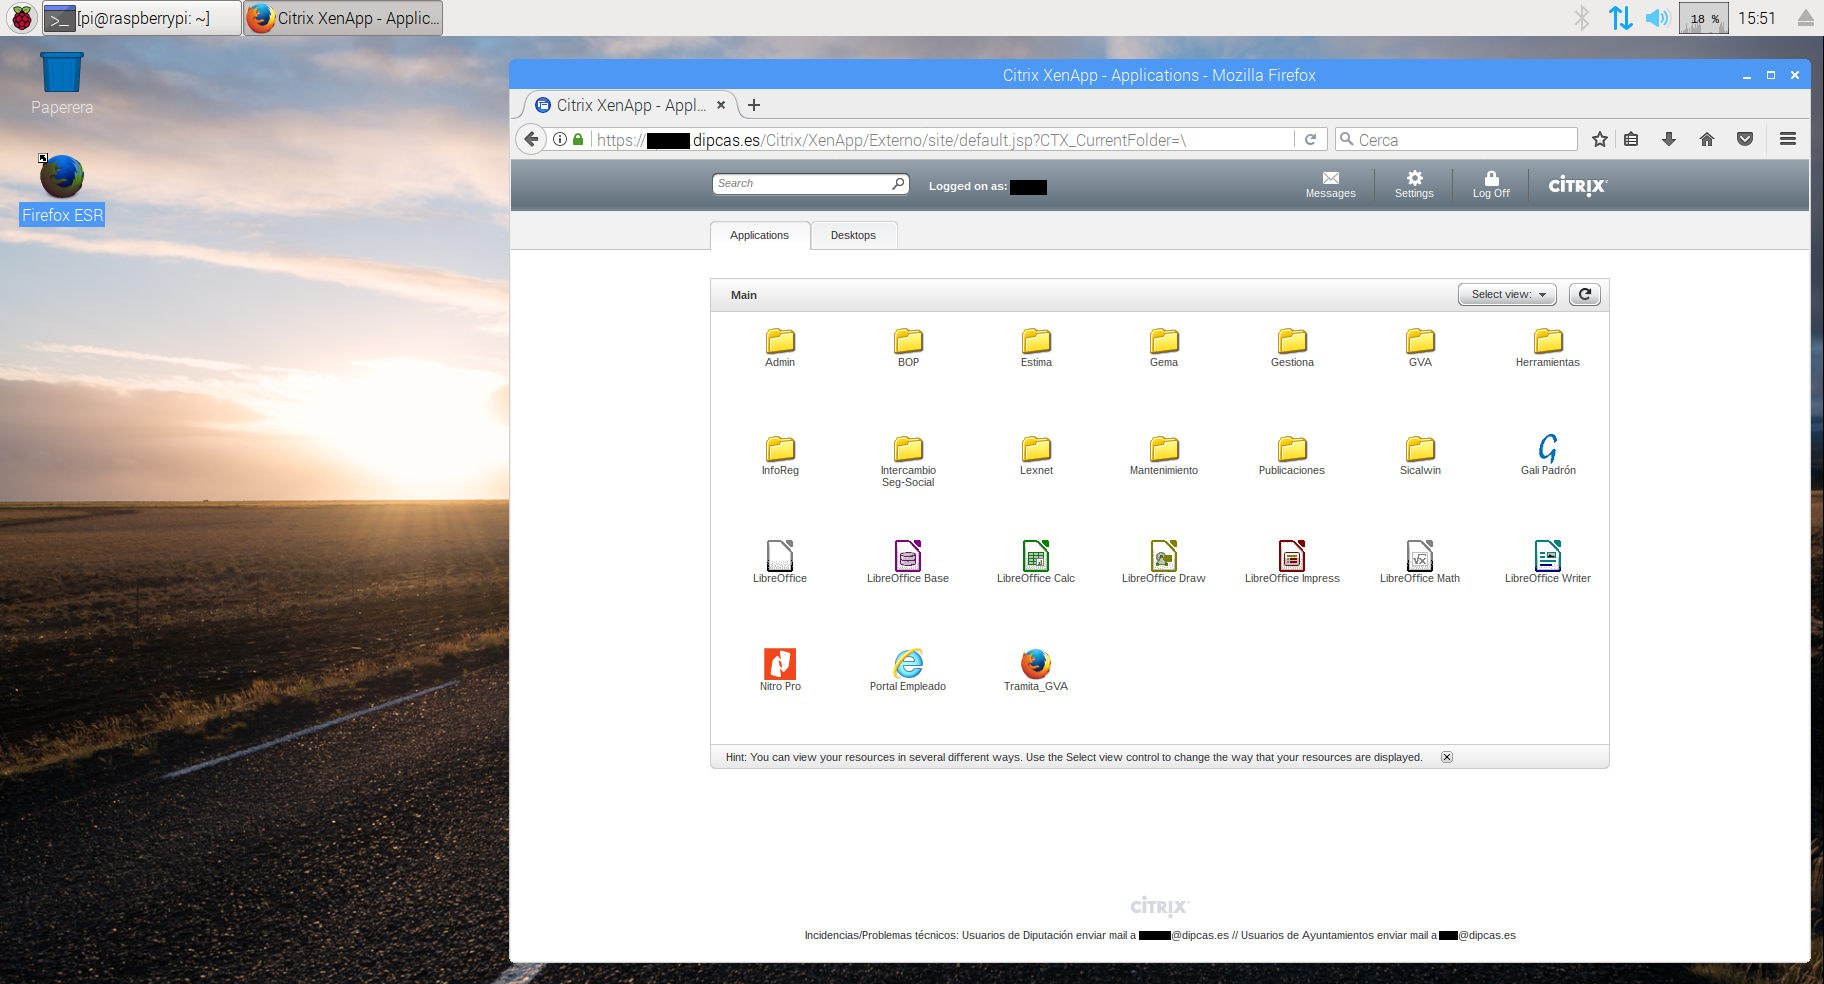This screenshot has height=984, width=1824.
Task: Click the CPU usage monitor
Action: click(x=1704, y=18)
